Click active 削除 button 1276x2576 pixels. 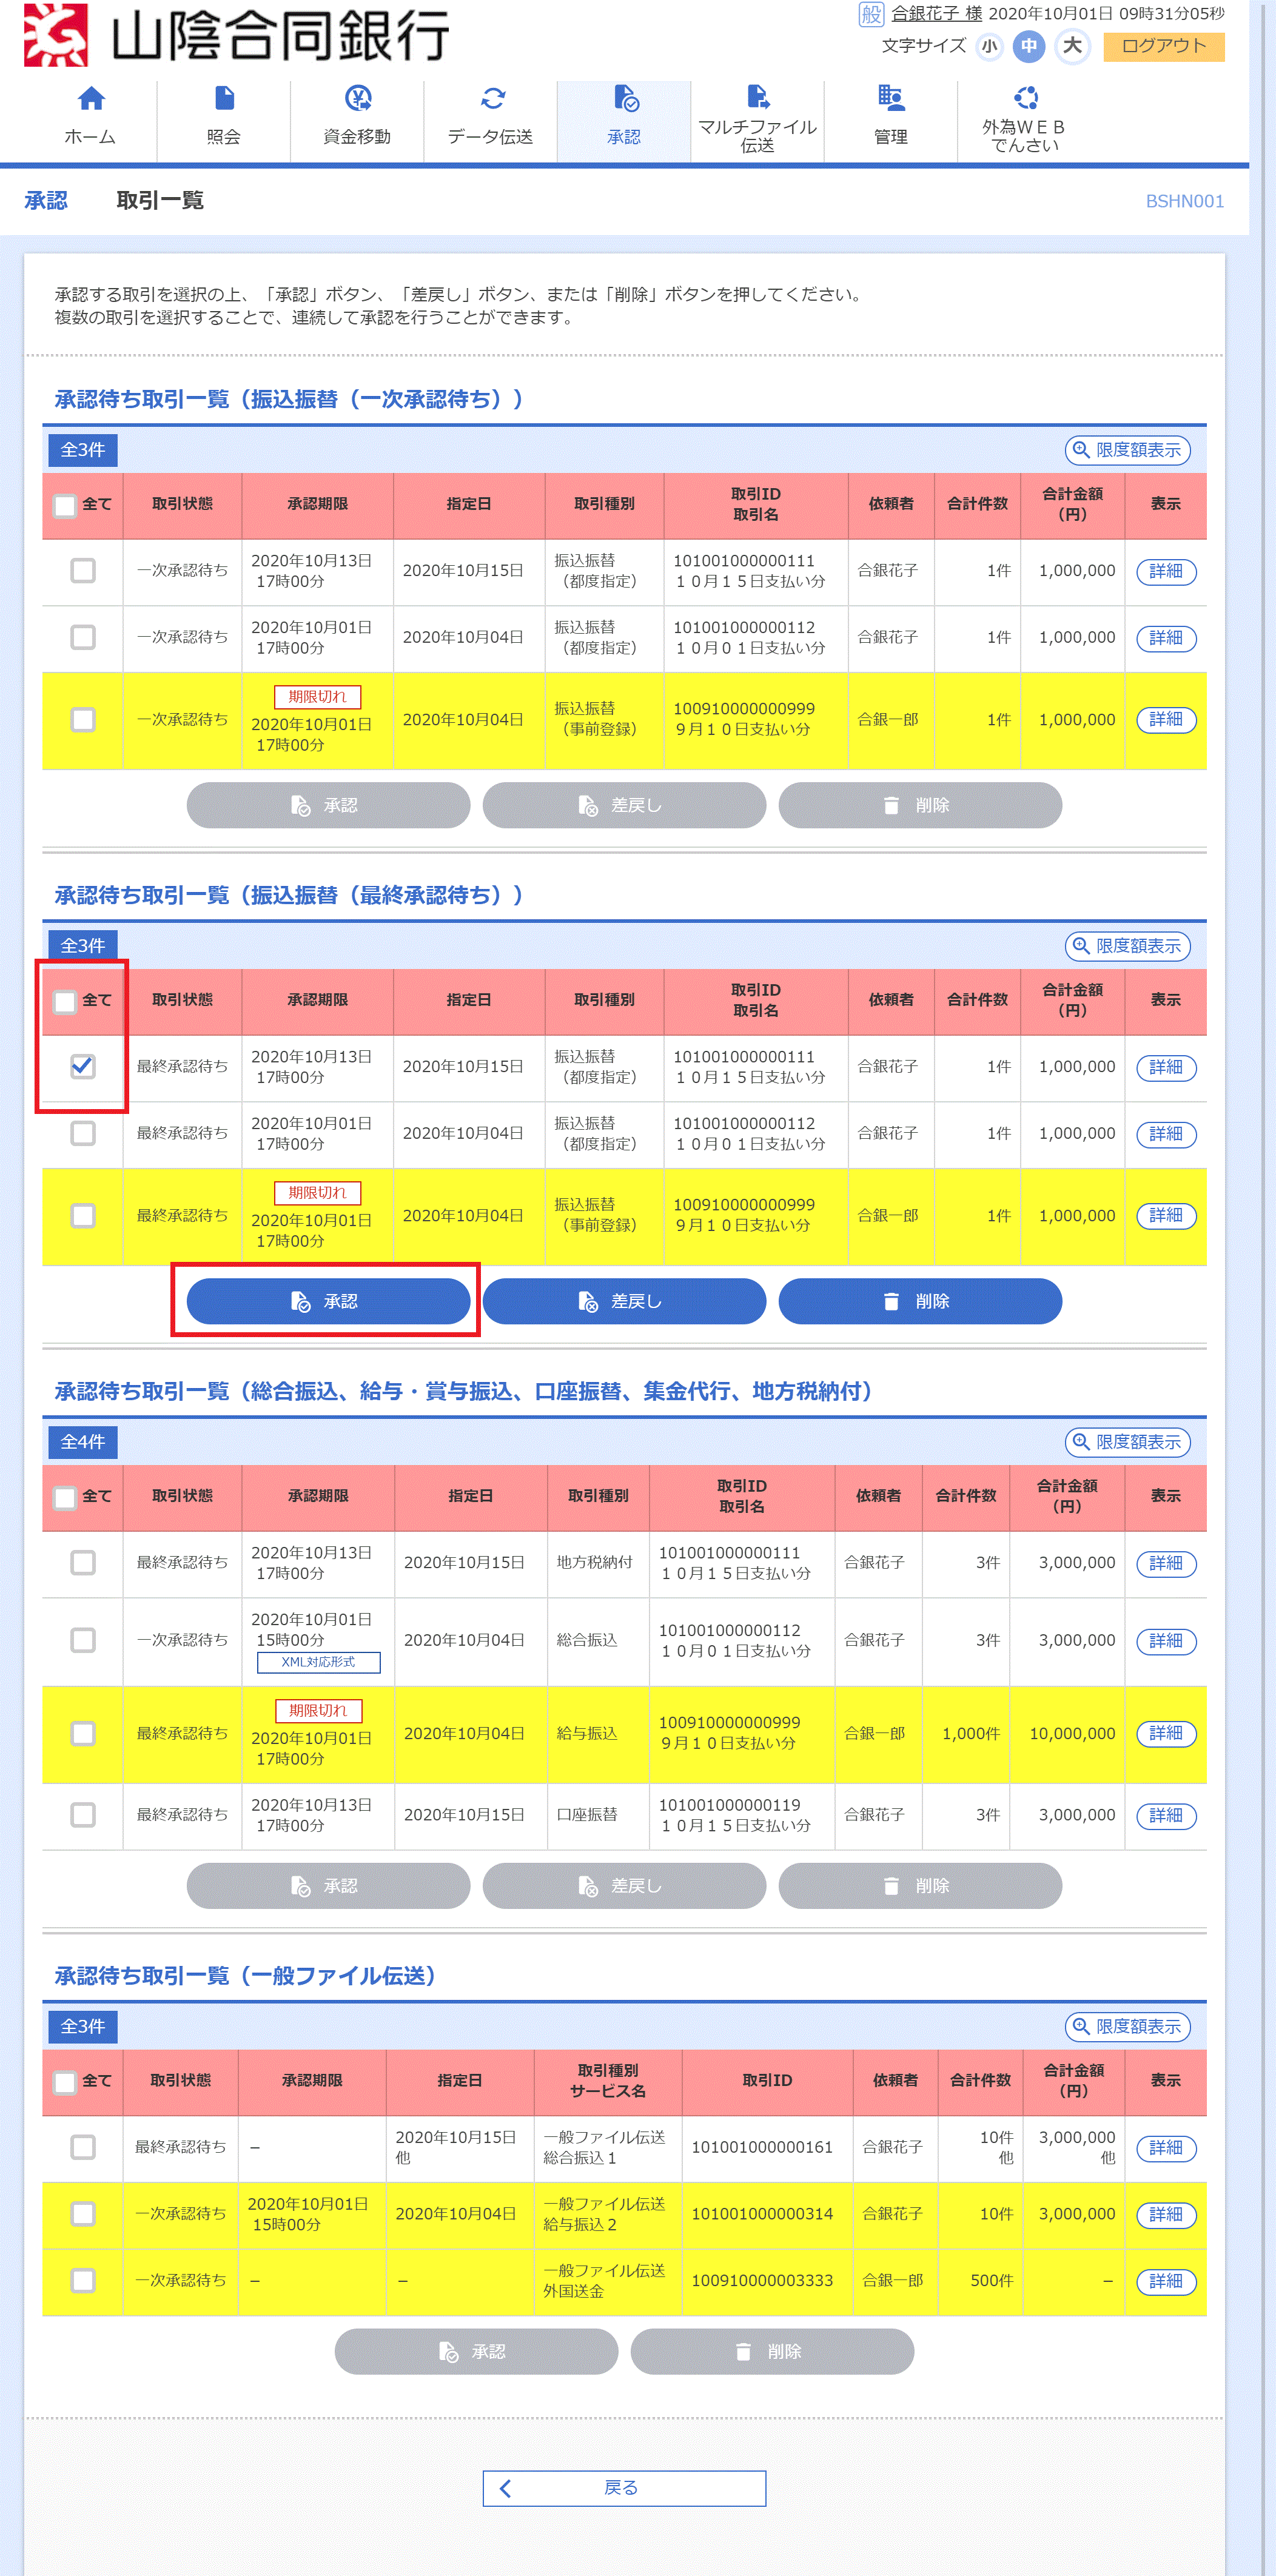(x=920, y=1301)
